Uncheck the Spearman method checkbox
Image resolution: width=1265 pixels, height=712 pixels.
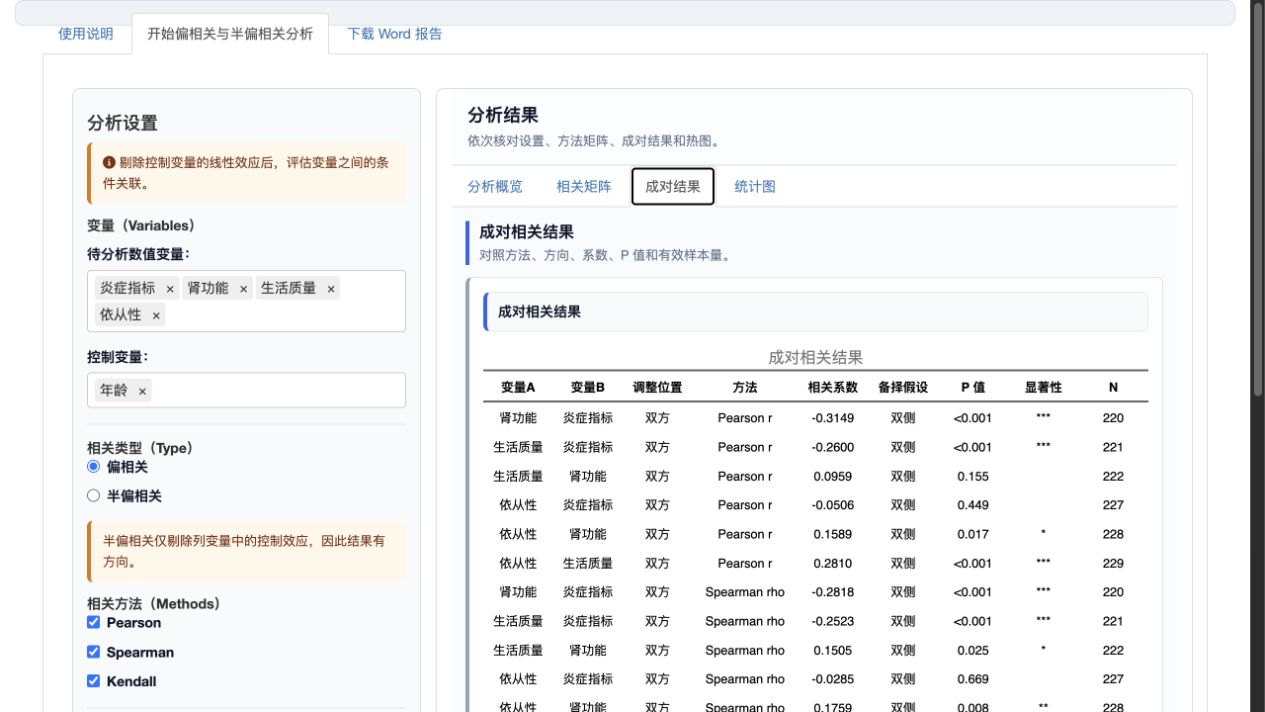[94, 652]
